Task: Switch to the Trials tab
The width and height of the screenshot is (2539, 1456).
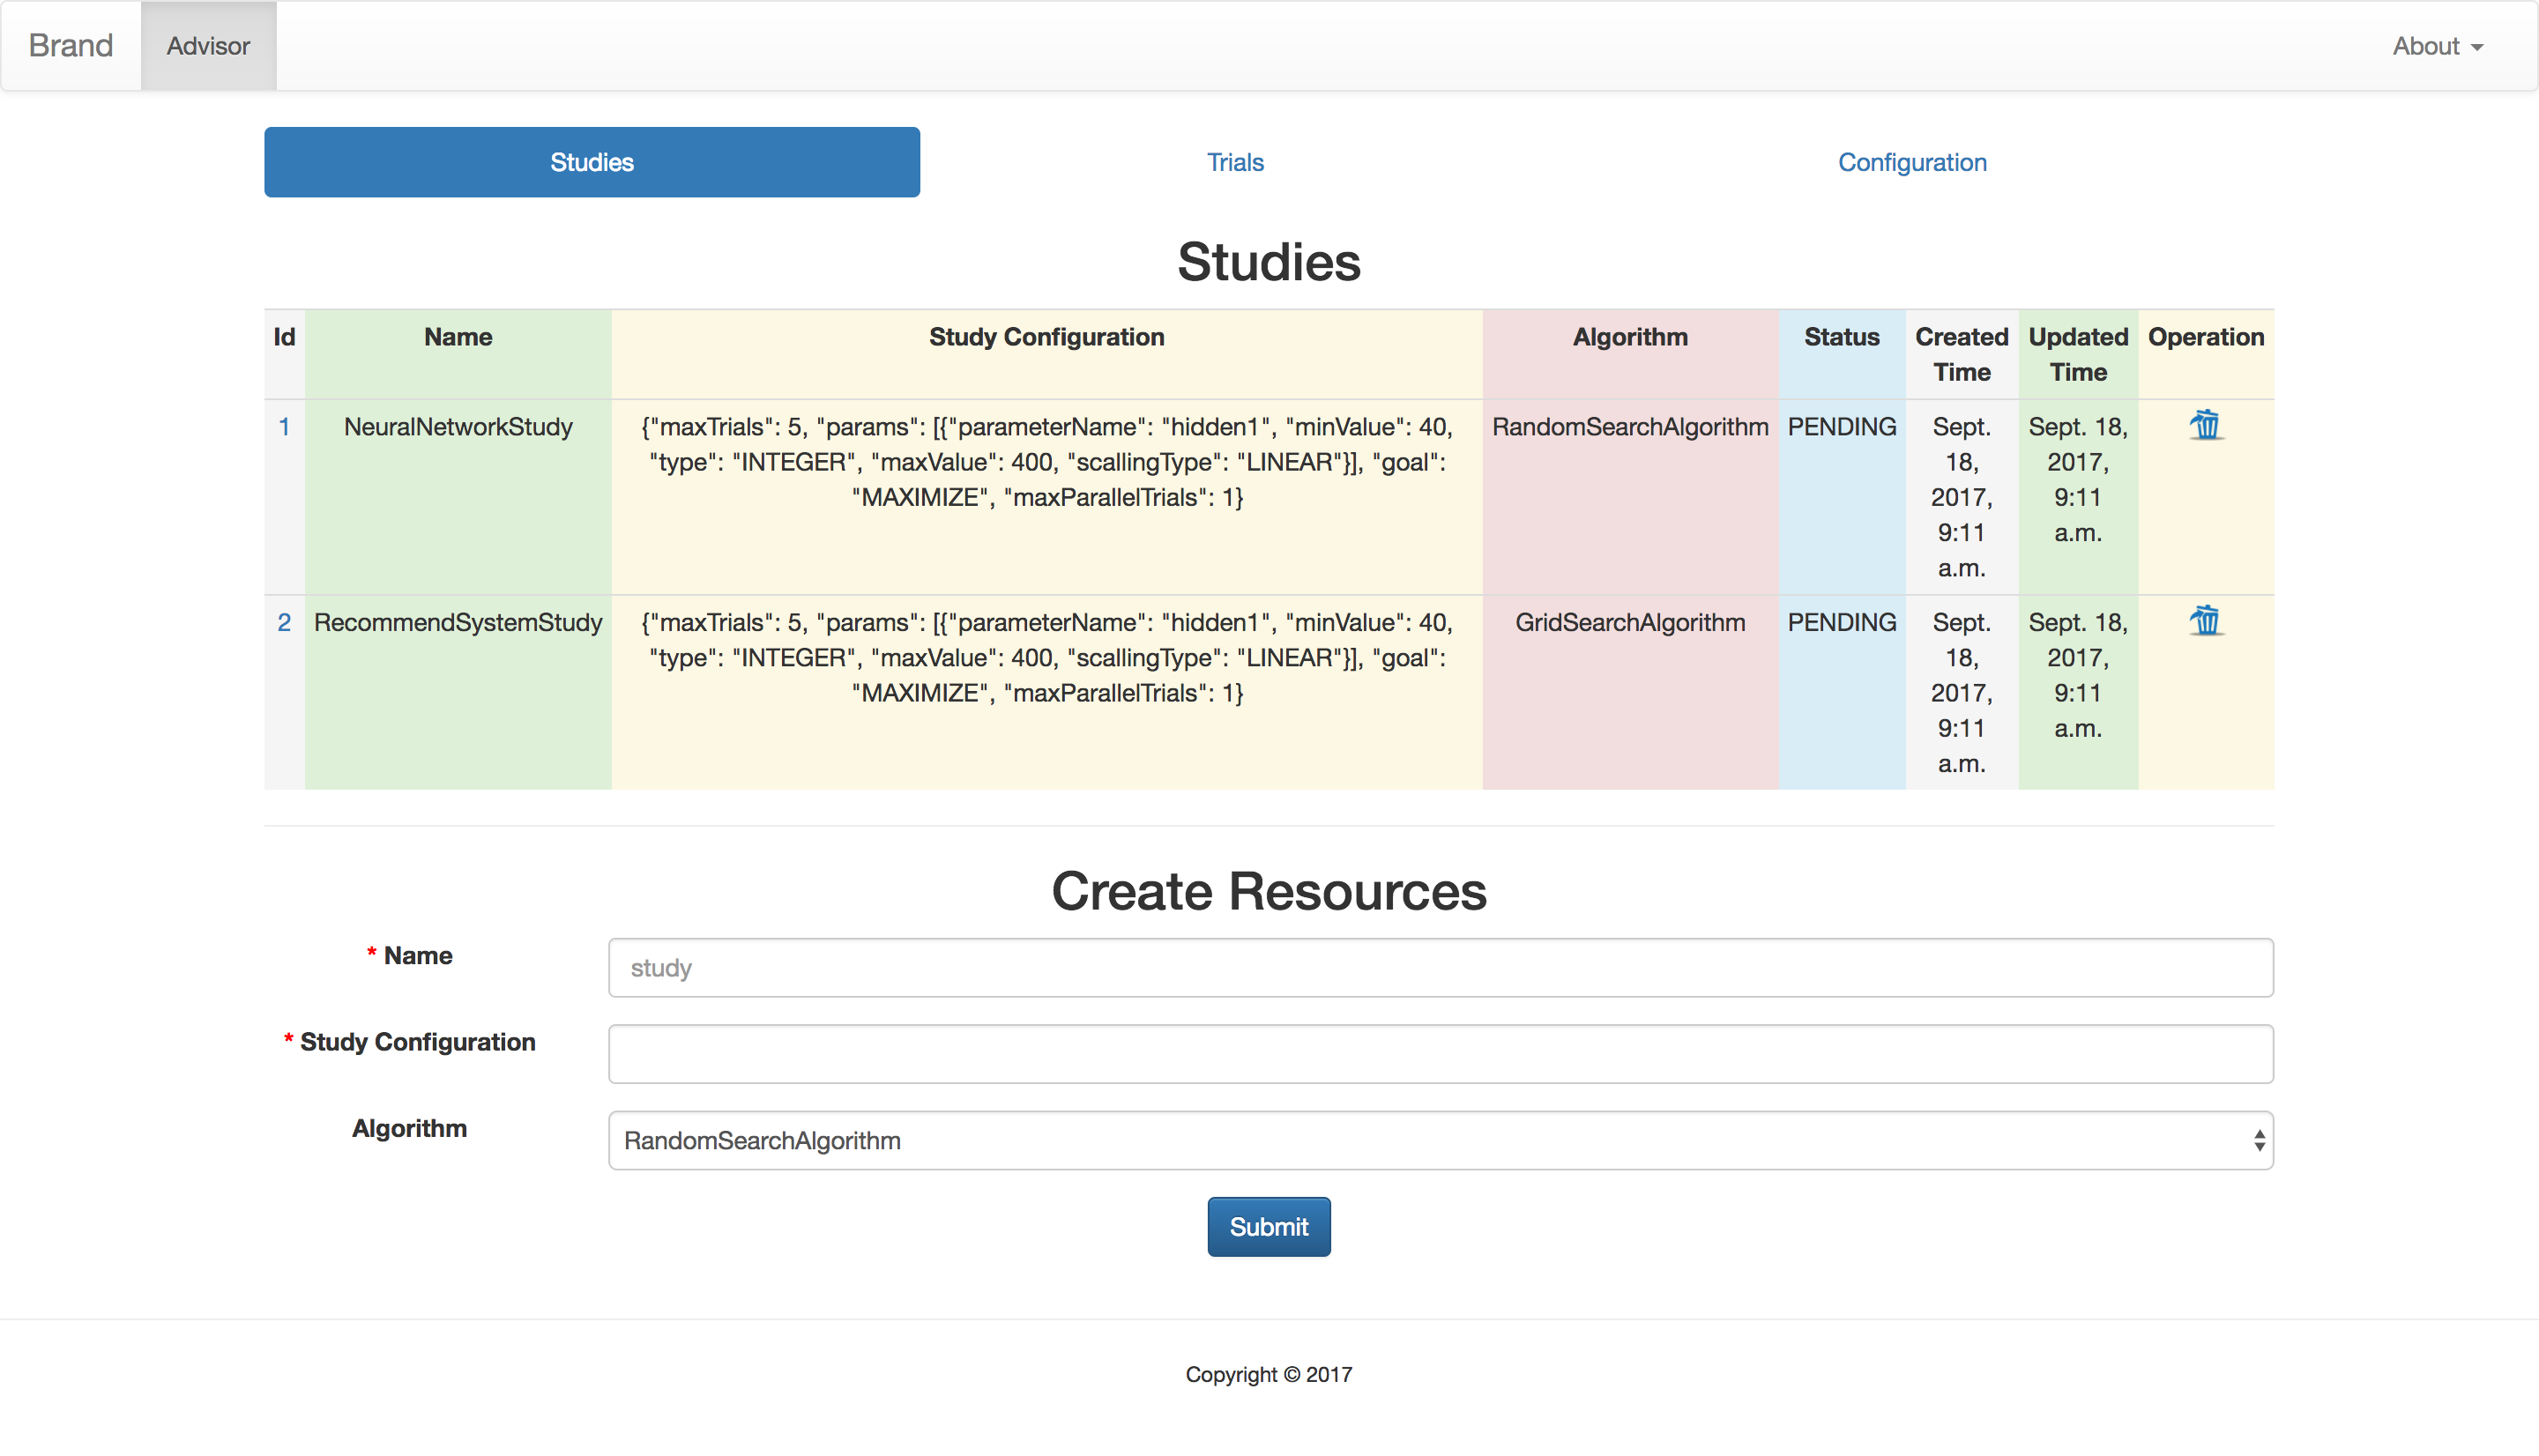Action: point(1235,162)
